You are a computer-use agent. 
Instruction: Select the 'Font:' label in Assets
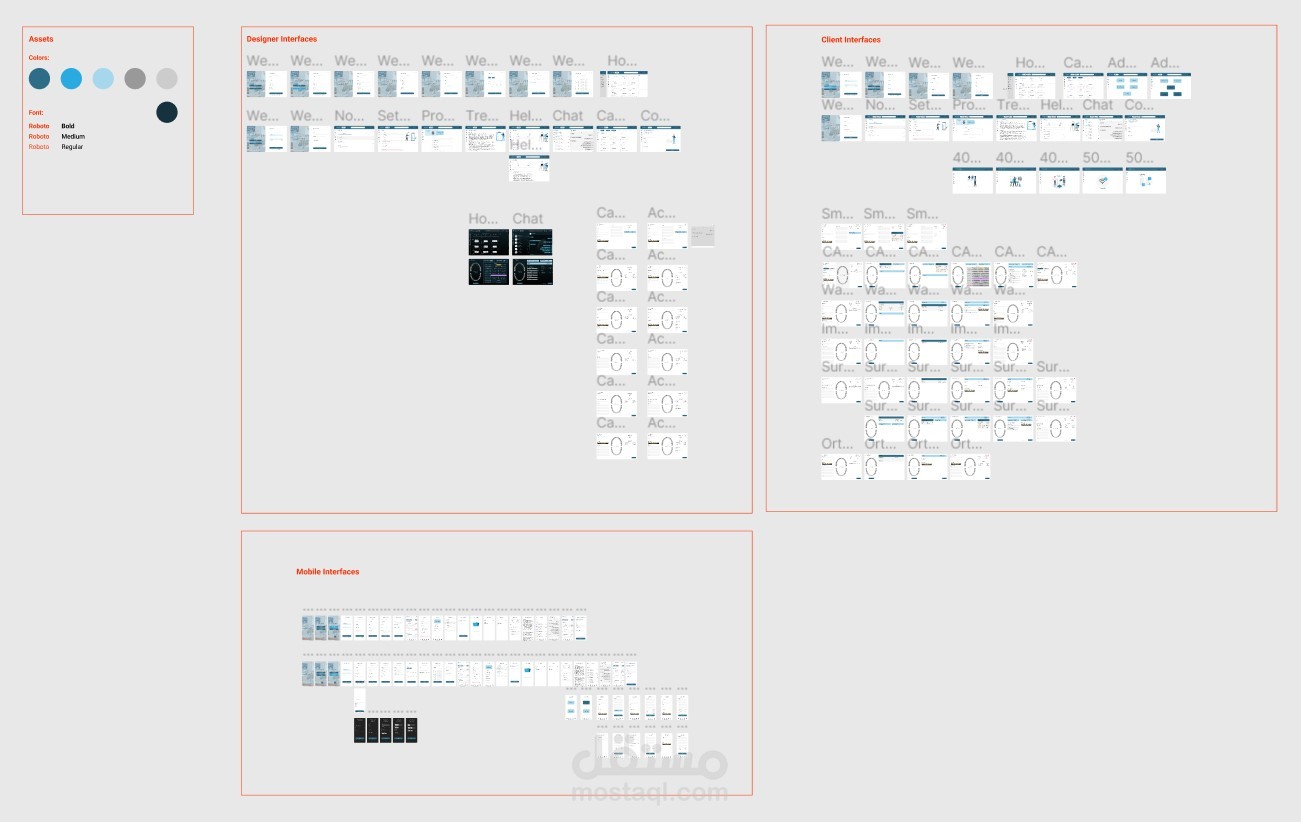[36, 113]
